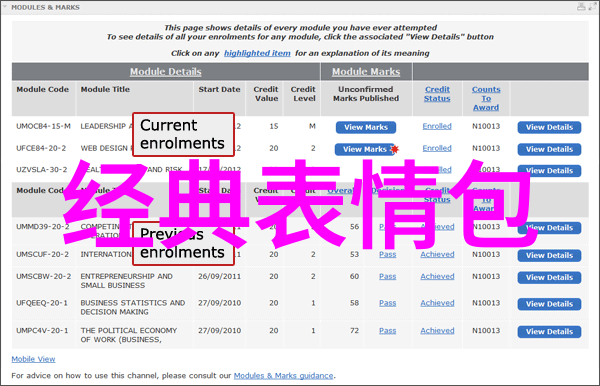600x386 pixels.
Task: Click credit value 15 for UMOCB4-15-M
Action: click(274, 126)
